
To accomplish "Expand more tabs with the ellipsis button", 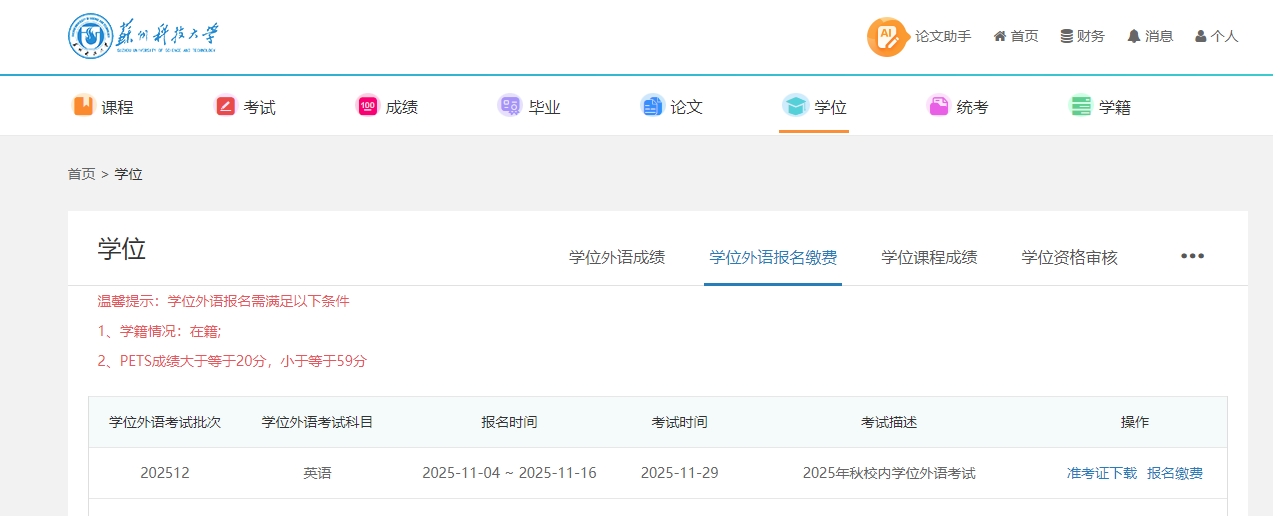I will tap(1192, 256).
